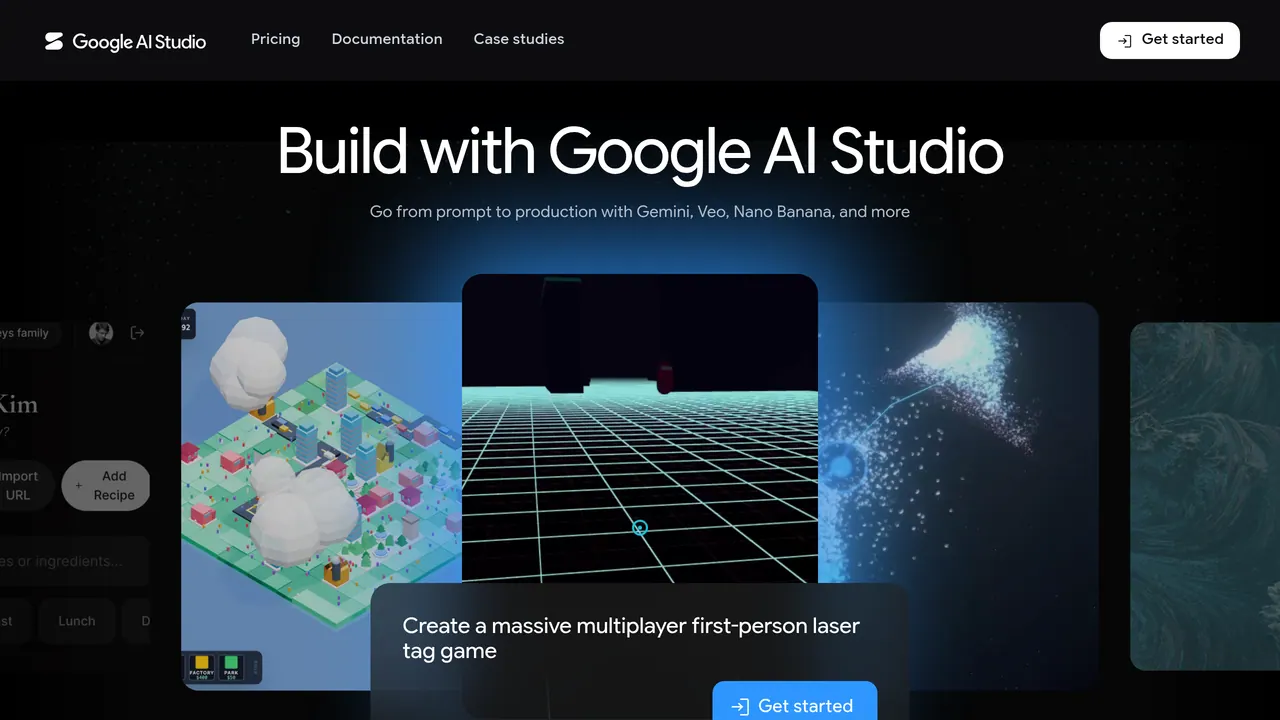
Task: Click the logout icon beside the avatar
Action: (x=138, y=333)
